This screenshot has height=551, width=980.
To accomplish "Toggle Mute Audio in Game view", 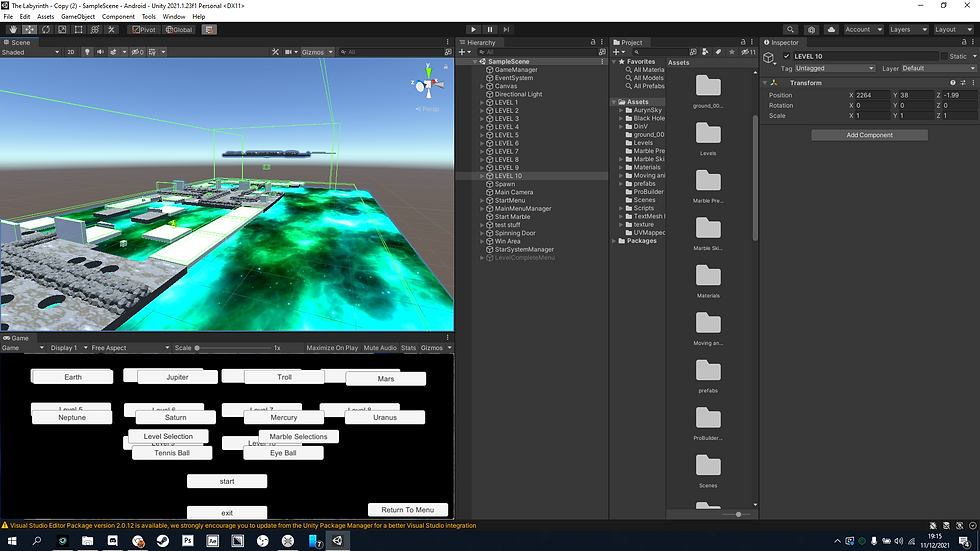I will (x=380, y=347).
